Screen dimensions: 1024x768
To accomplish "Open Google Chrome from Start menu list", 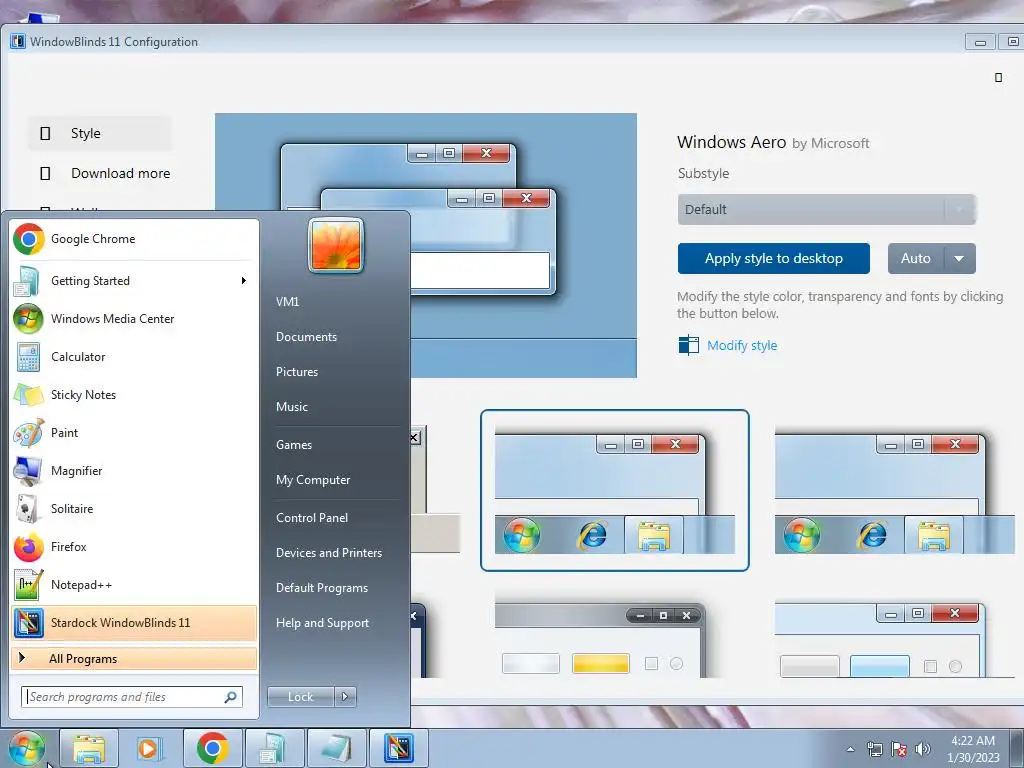I will (134, 239).
